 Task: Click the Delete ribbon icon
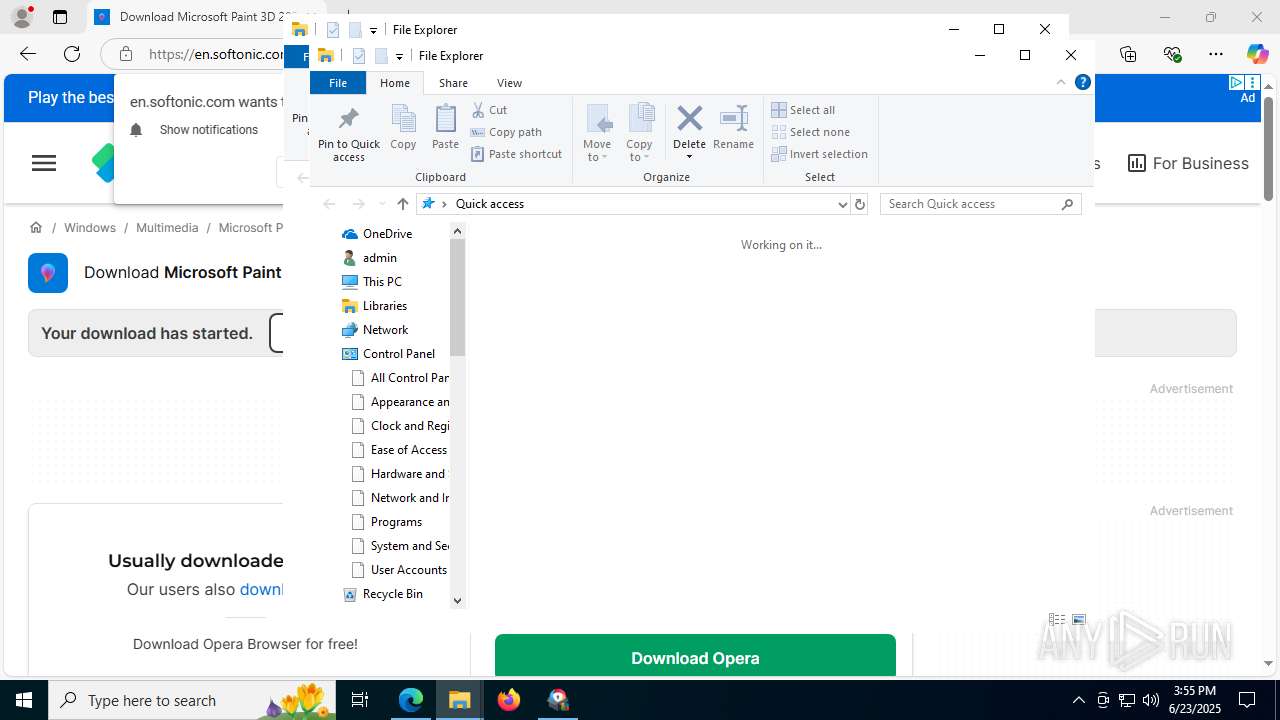689,119
